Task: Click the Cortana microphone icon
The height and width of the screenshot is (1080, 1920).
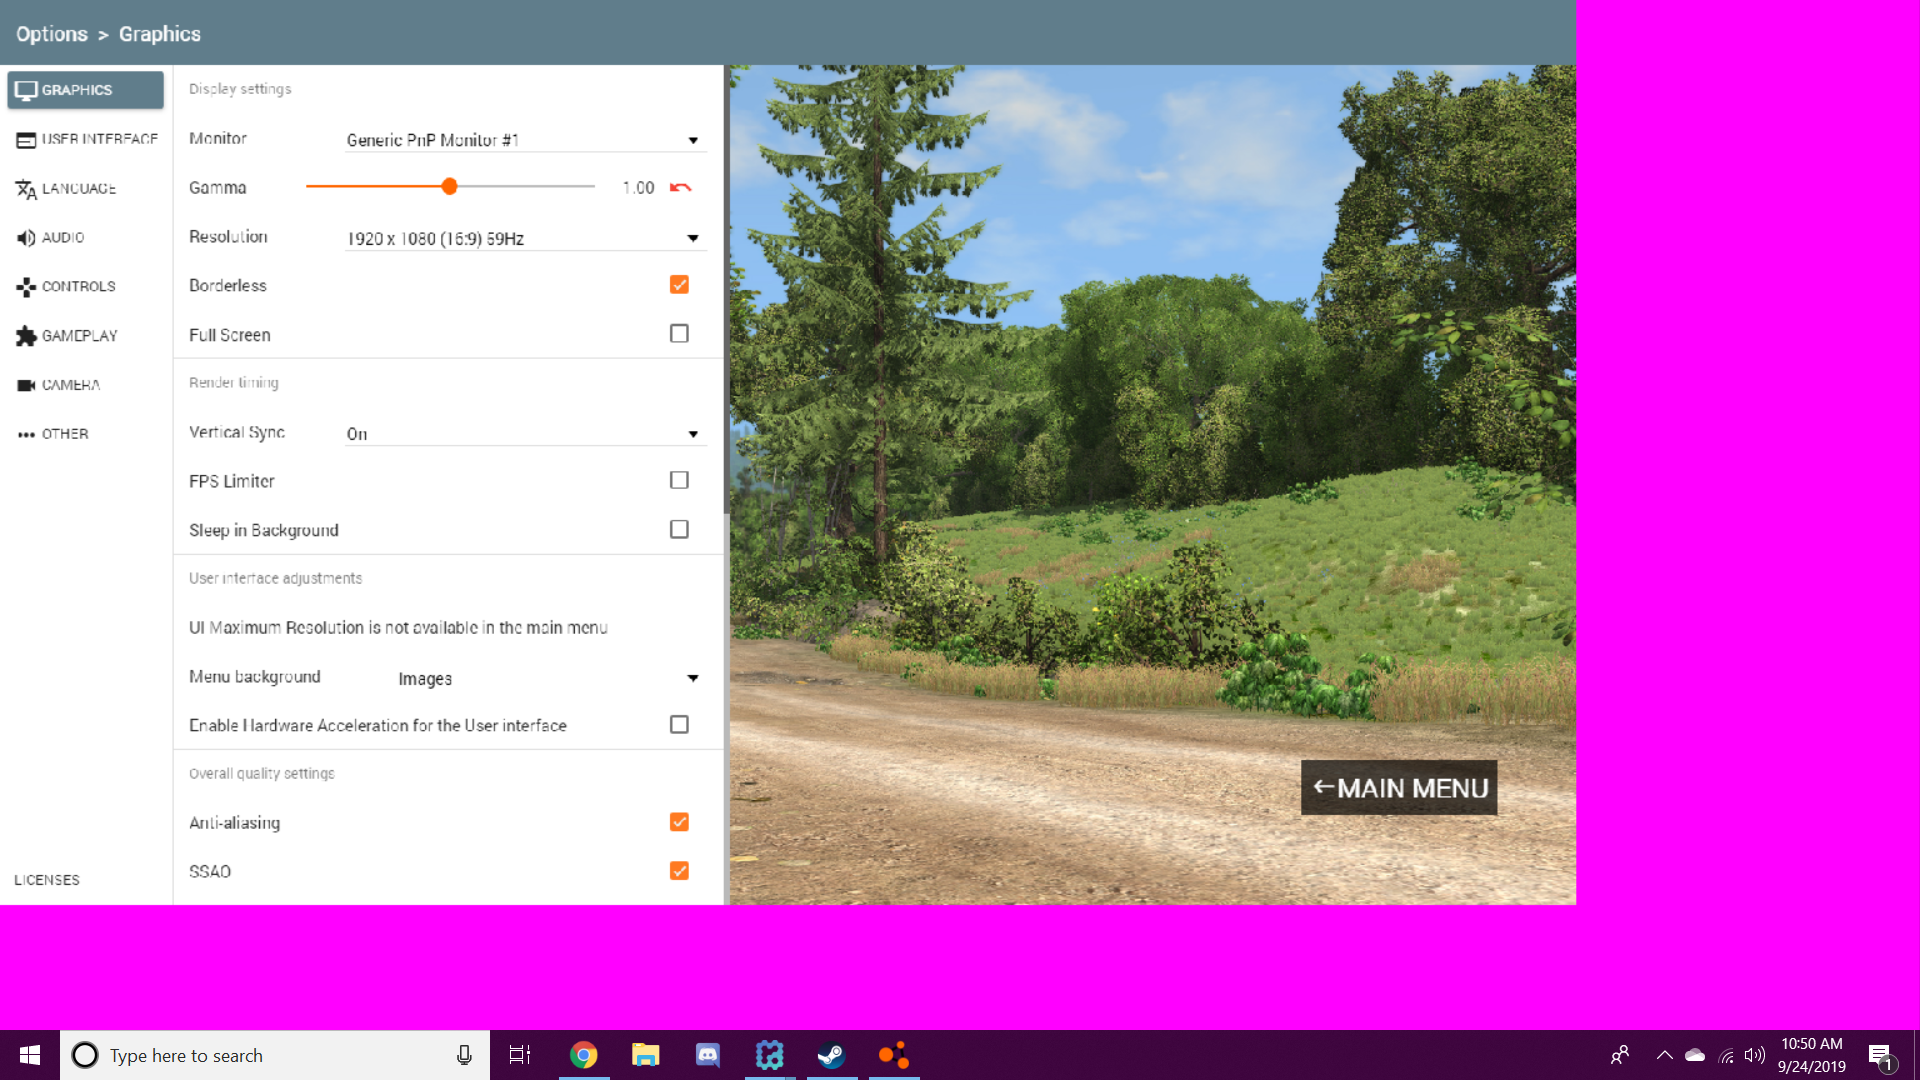Action: [x=464, y=1055]
